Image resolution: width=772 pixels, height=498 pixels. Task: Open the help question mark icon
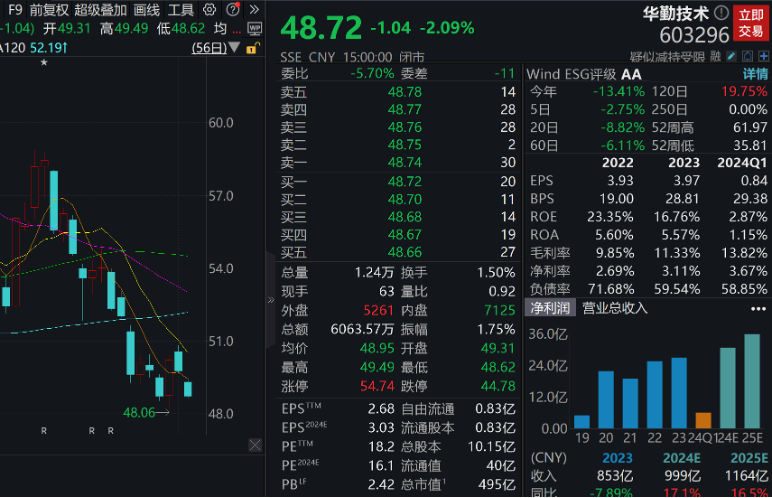(x=233, y=9)
